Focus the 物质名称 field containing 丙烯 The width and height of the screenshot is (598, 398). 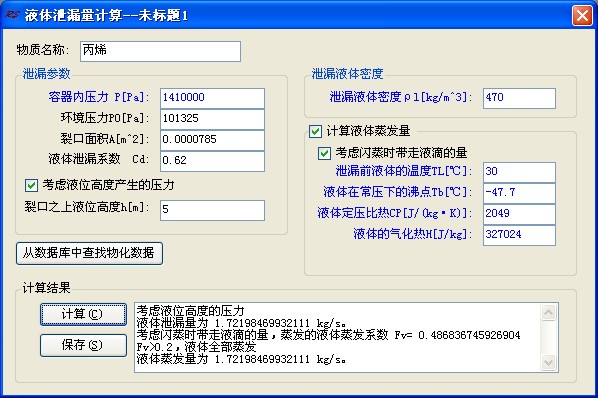click(161, 51)
